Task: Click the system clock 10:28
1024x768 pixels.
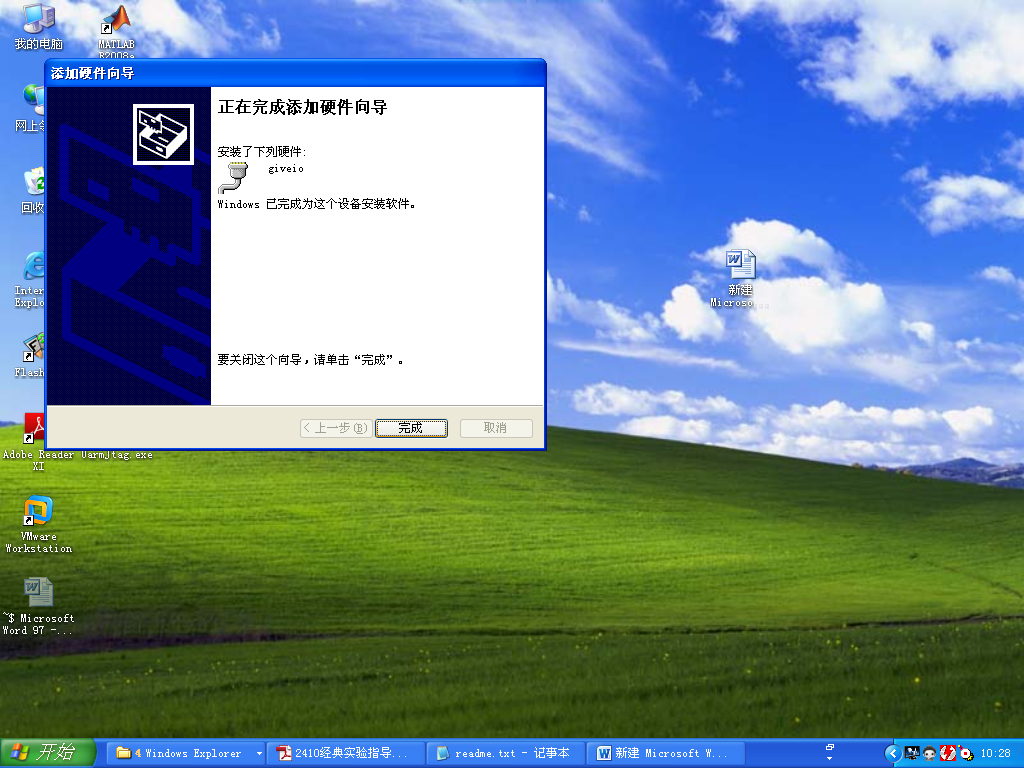Action: [996, 753]
